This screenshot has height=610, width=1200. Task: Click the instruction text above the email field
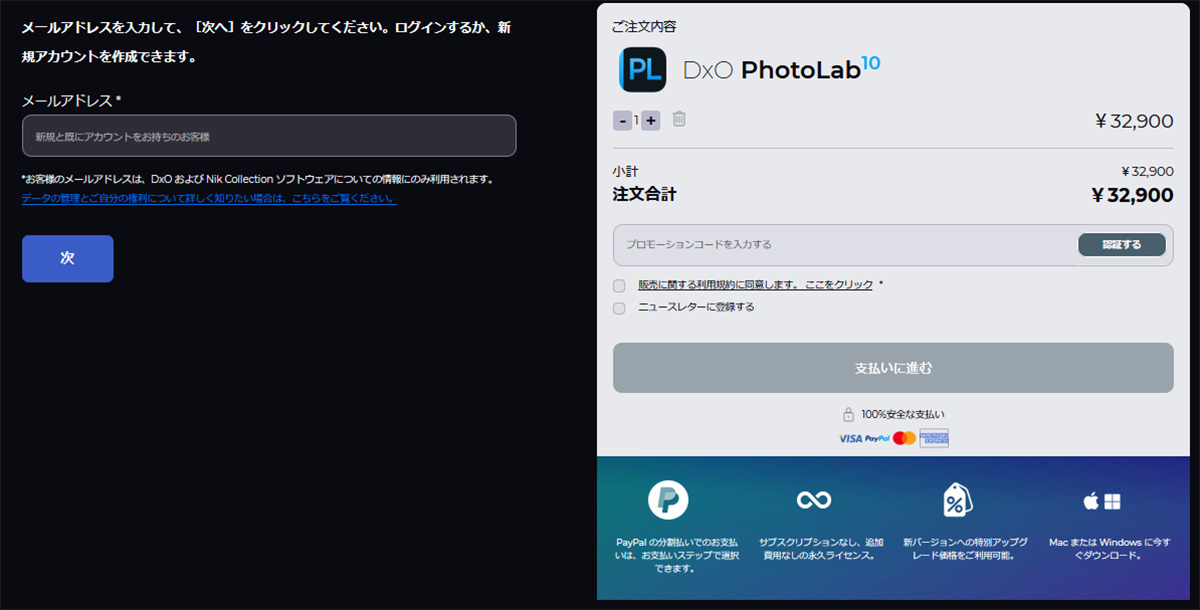(x=267, y=41)
